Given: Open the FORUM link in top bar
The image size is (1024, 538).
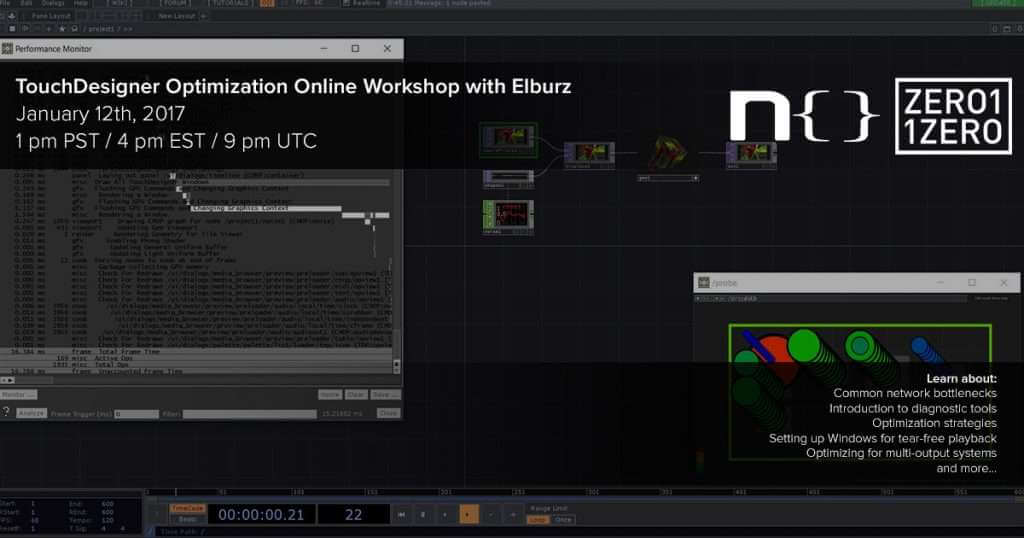Looking at the screenshot, I should coord(176,3).
